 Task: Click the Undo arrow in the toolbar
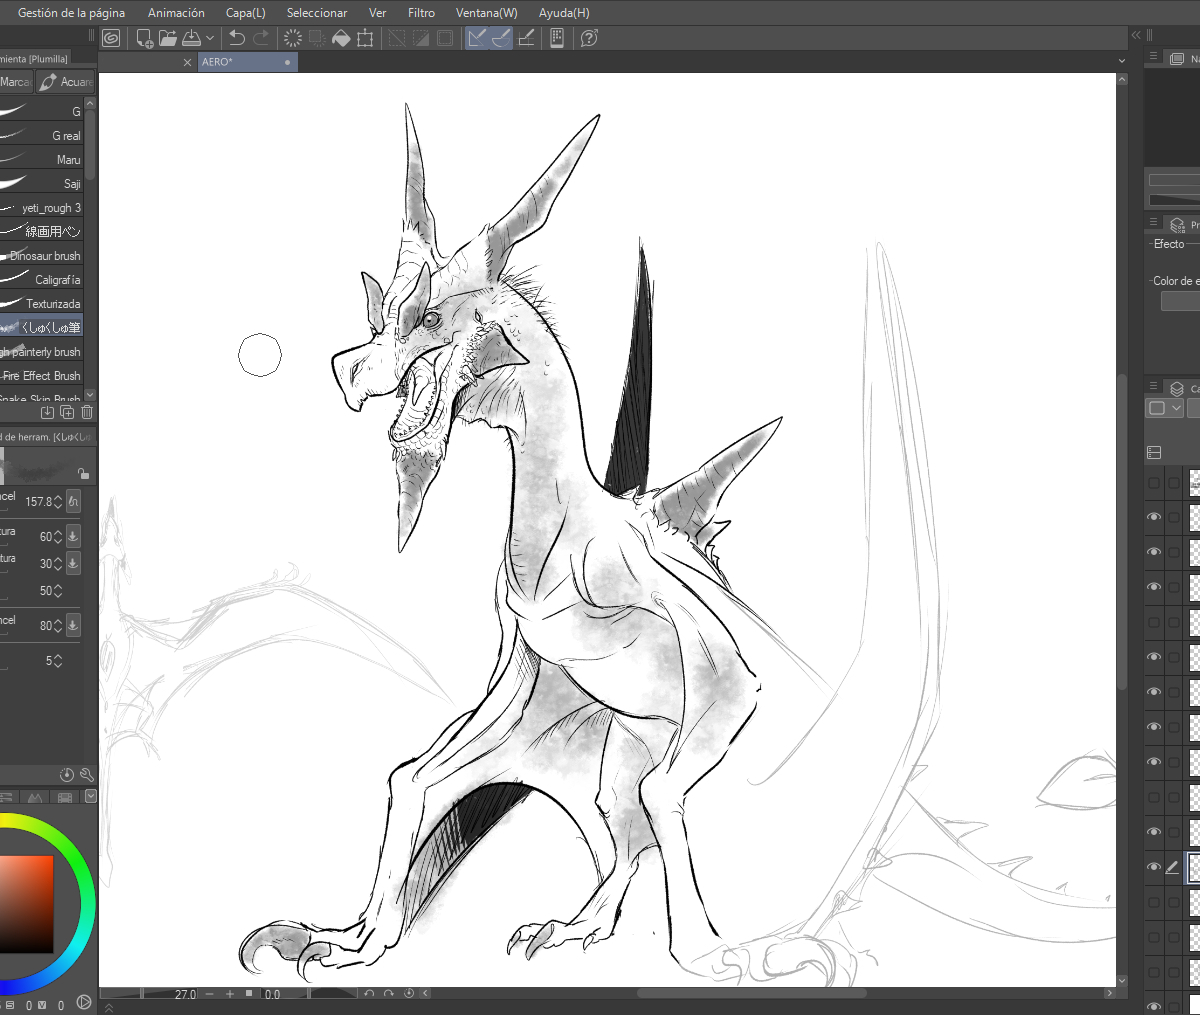click(237, 38)
